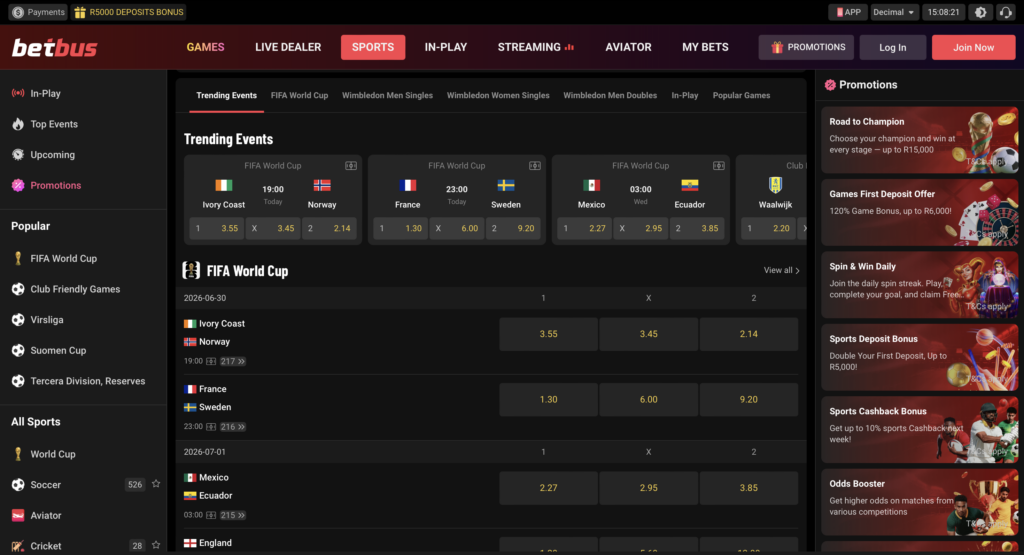Select the SPORTS menu item
The height and width of the screenshot is (555, 1024).
(x=373, y=47)
